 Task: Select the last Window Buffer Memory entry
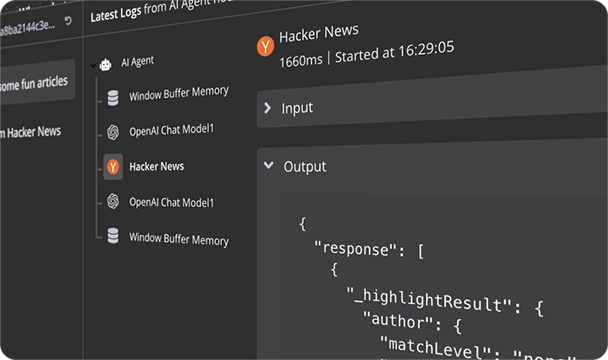(179, 239)
